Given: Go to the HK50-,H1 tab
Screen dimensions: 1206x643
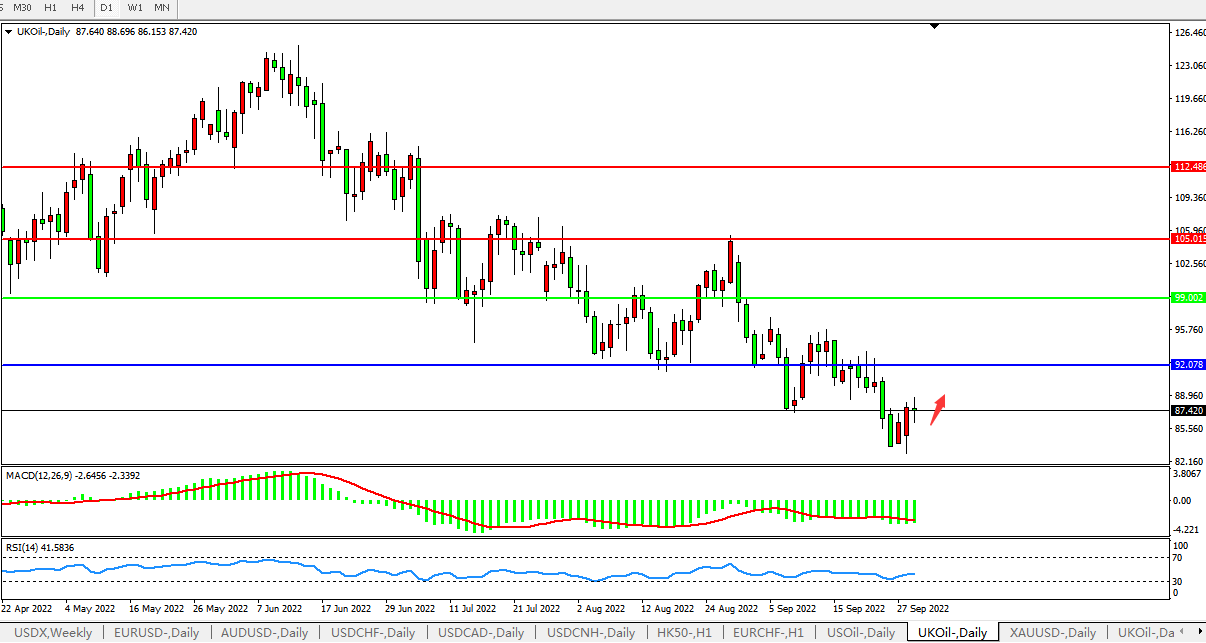Looking at the screenshot, I should pos(683,632).
